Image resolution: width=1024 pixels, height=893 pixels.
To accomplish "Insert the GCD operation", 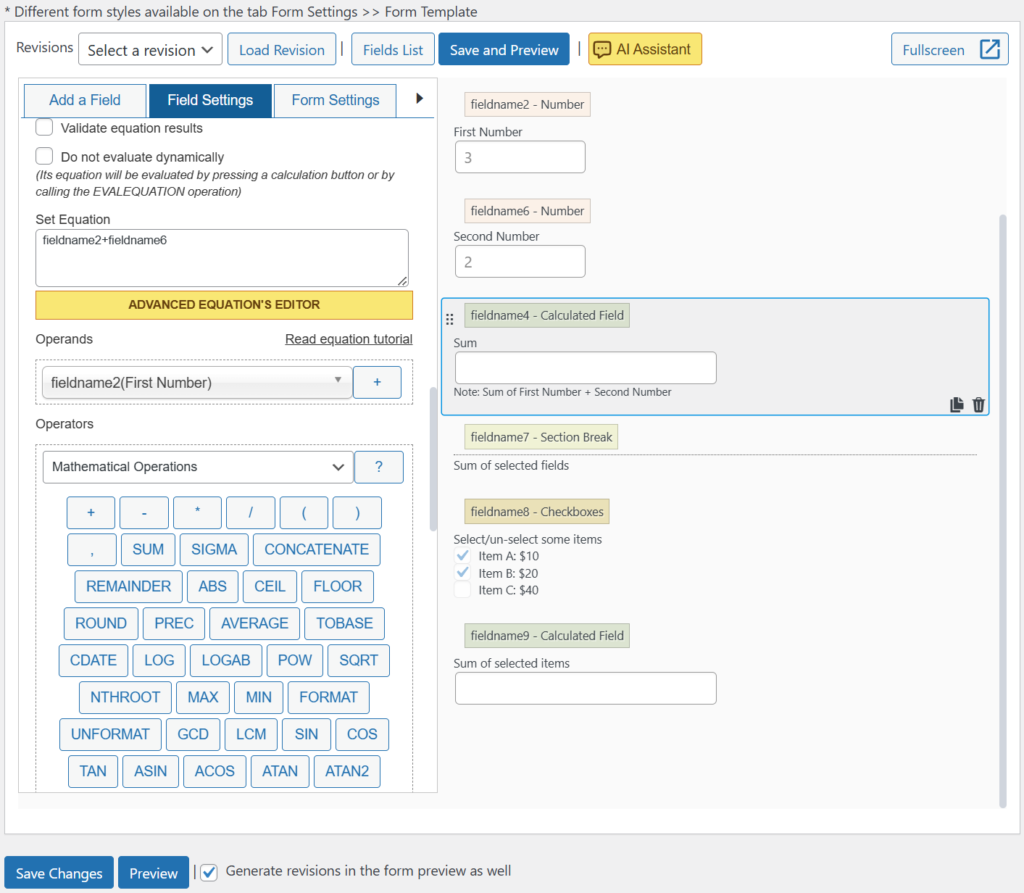I will [193, 734].
